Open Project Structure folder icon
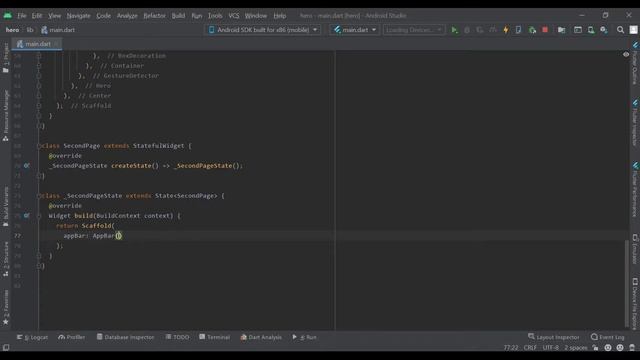The height and width of the screenshot is (360, 640). coord(562,30)
